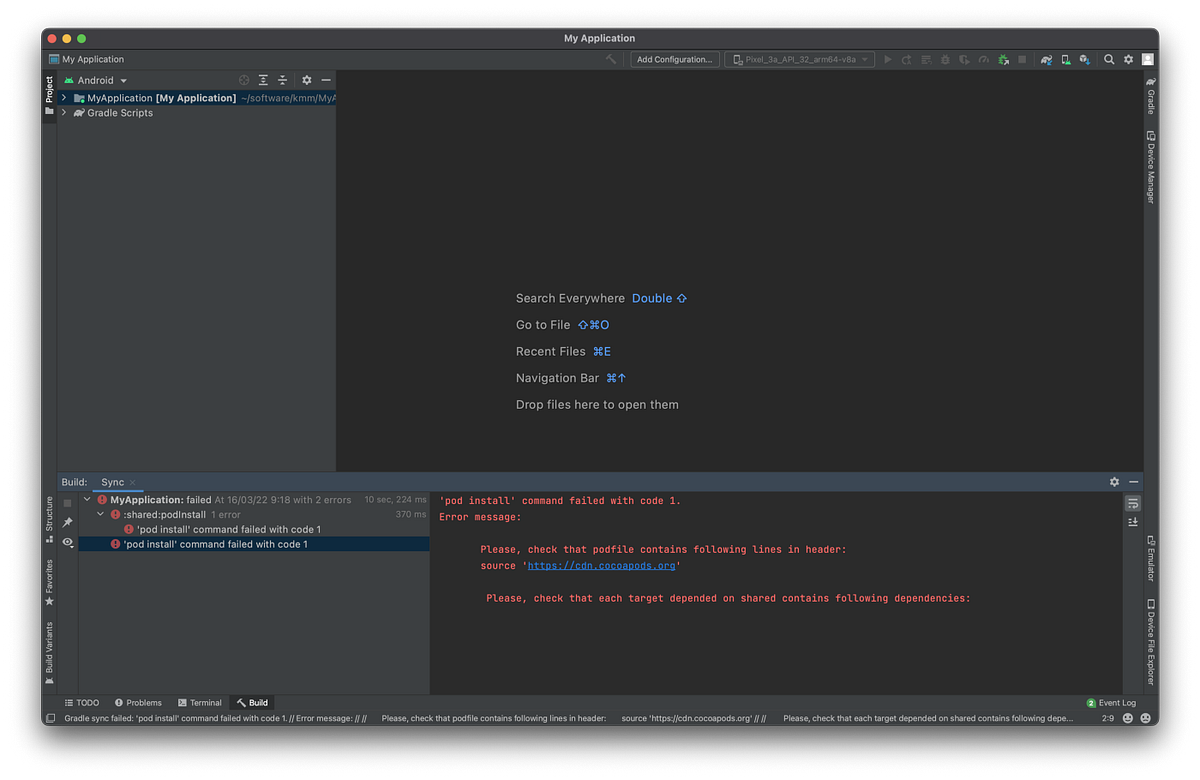Sync project with Gradle files icon
The width and height of the screenshot is (1200, 780).
click(x=1046, y=59)
